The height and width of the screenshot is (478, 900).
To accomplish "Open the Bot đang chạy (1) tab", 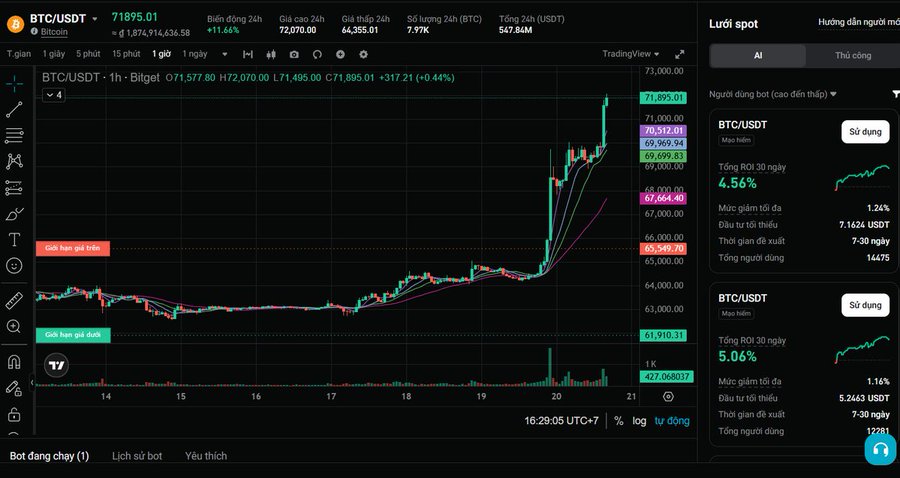I will coord(49,456).
